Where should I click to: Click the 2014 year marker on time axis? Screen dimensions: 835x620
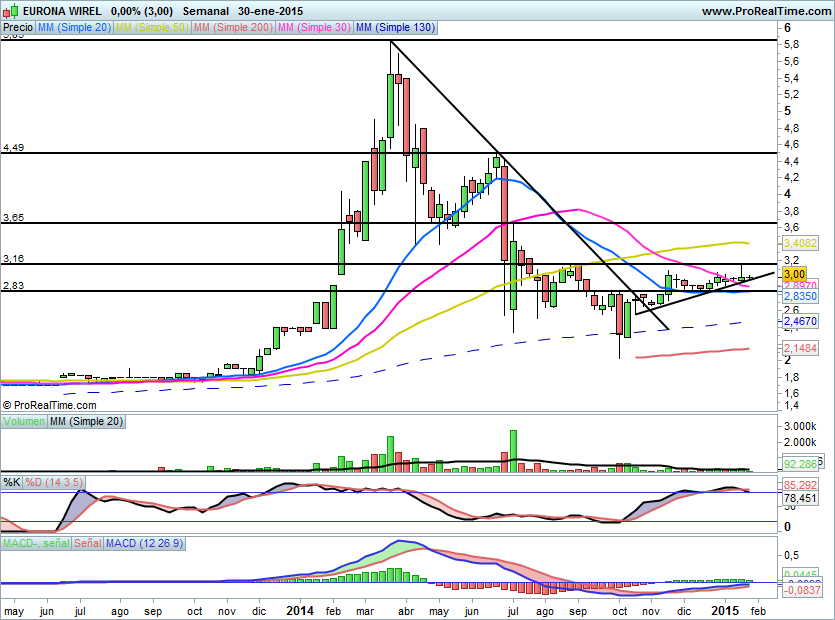point(300,611)
